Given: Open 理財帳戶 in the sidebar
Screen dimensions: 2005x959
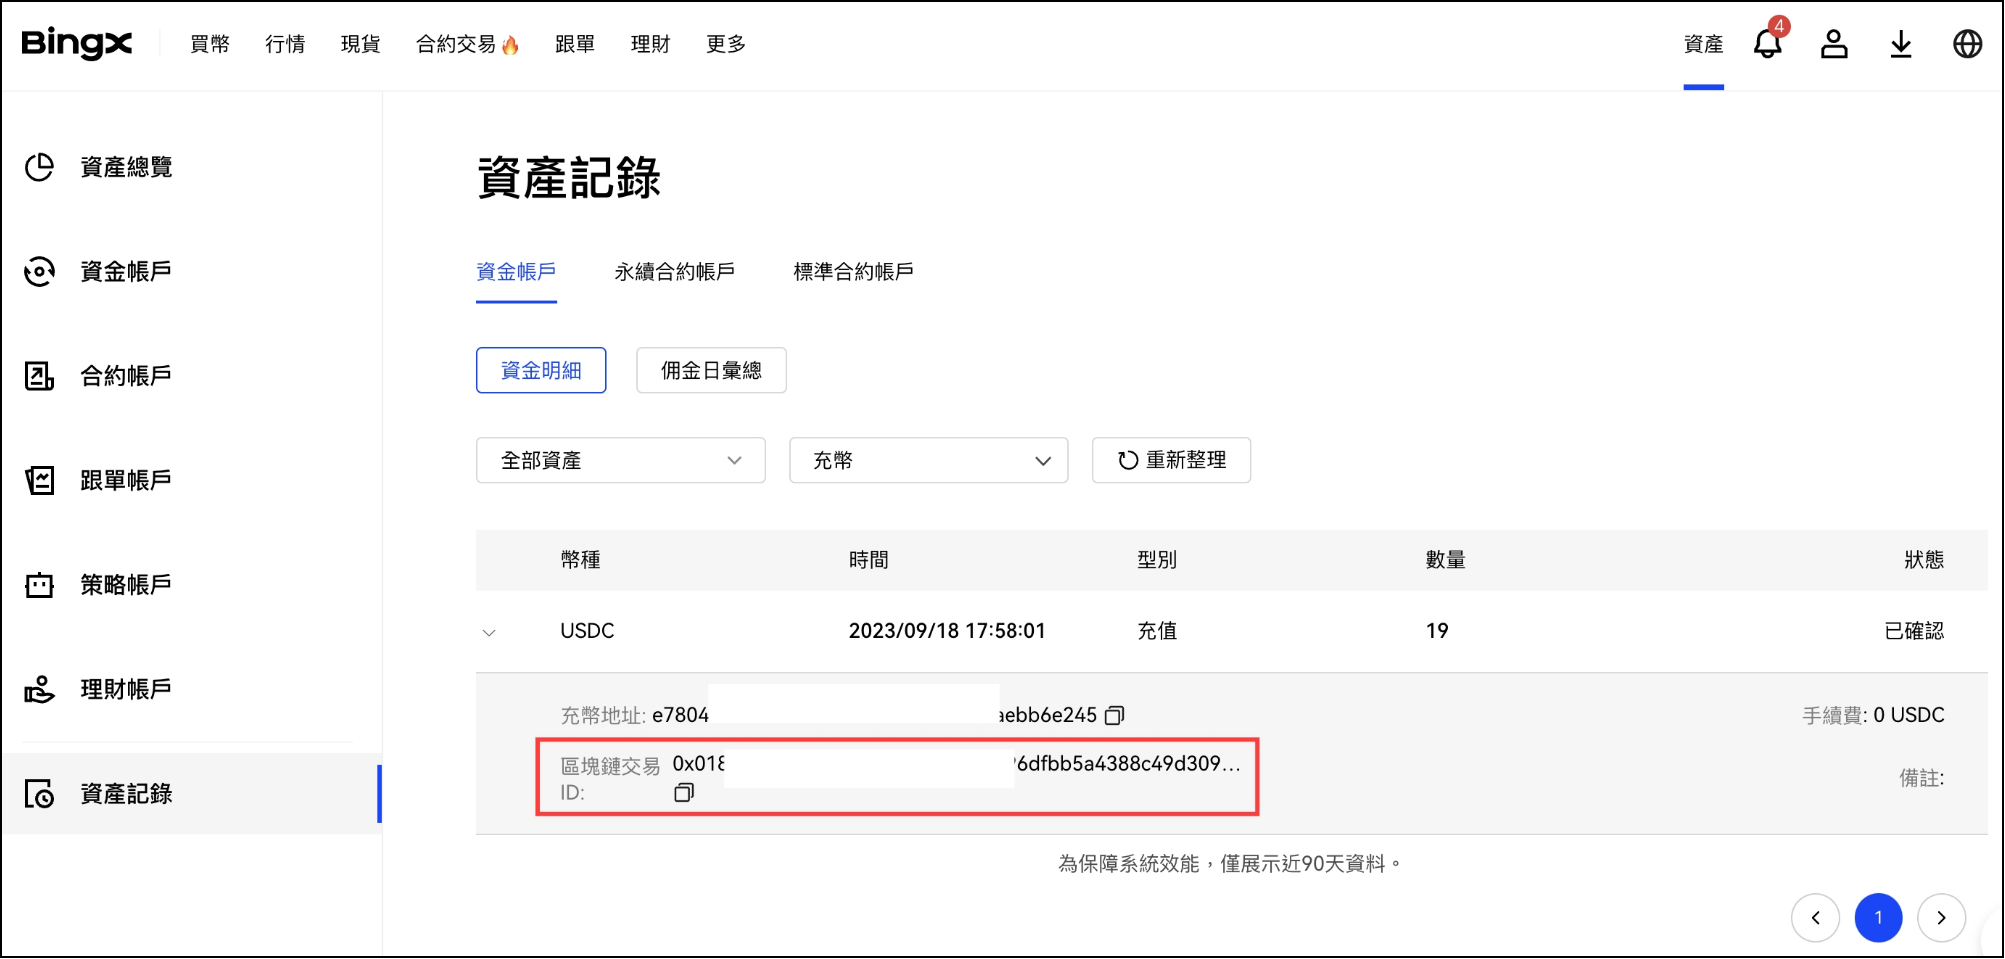Looking at the screenshot, I should pyautogui.click(x=126, y=689).
